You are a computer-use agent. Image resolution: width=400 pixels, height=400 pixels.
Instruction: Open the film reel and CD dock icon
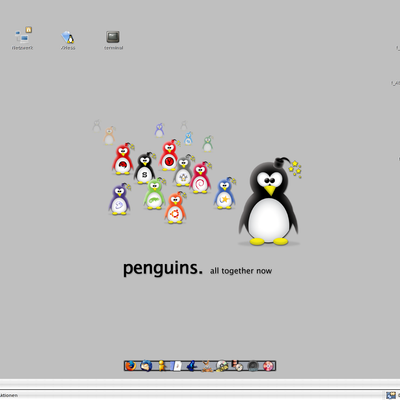pos(238,366)
